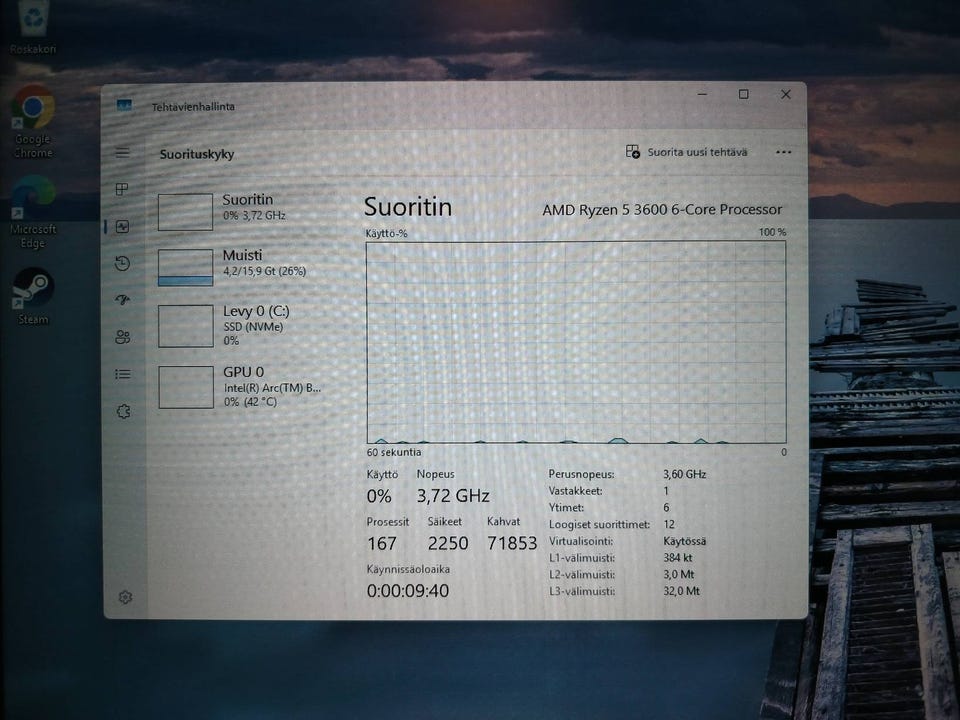Click the CPU usage graph

576,342
